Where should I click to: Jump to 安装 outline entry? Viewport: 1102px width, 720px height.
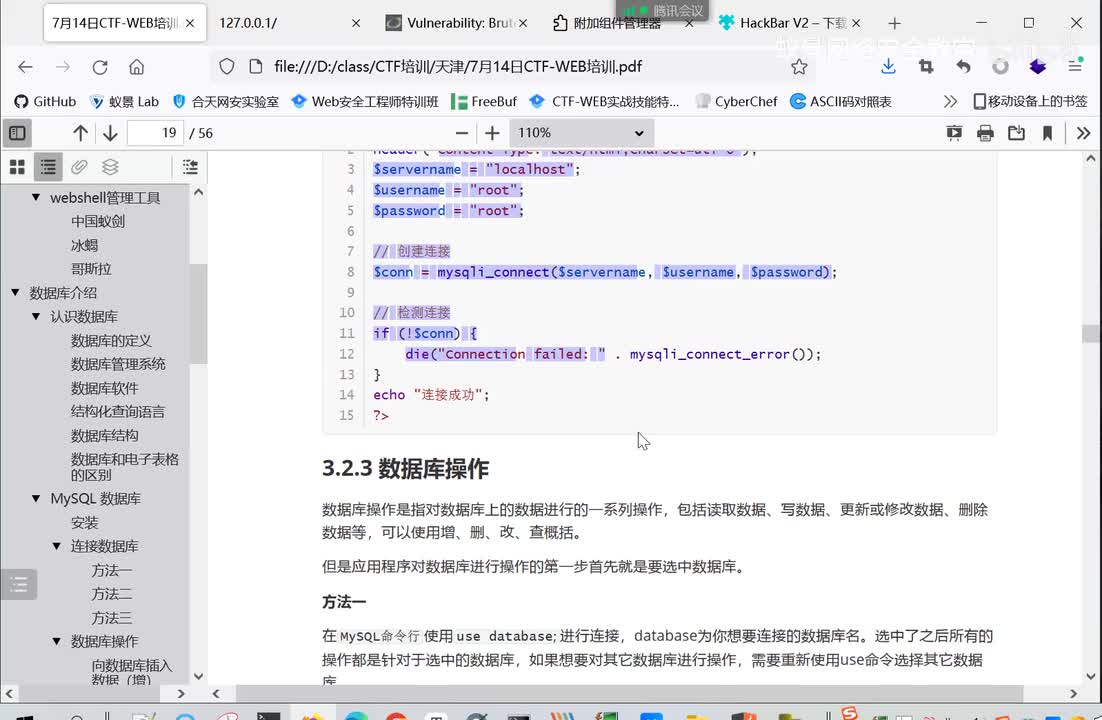click(84, 523)
